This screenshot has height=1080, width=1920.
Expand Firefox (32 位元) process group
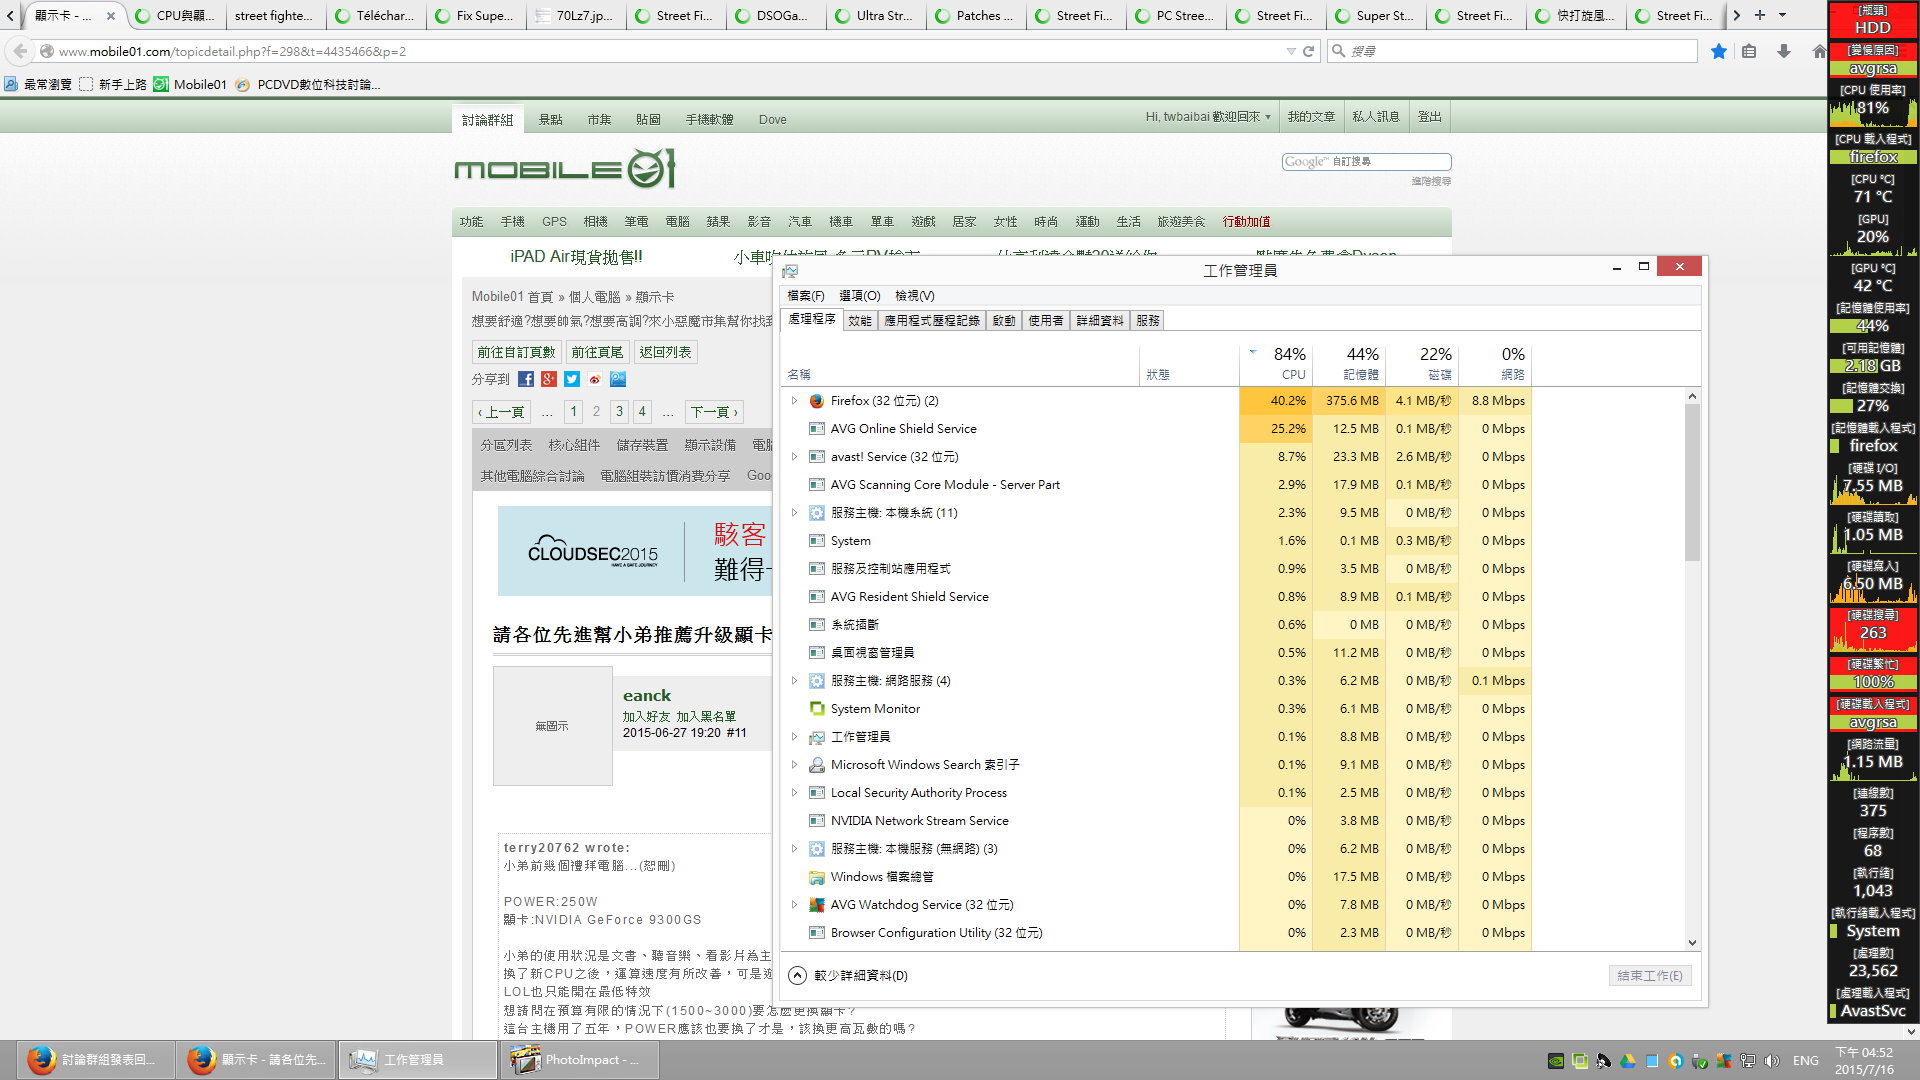tap(795, 401)
